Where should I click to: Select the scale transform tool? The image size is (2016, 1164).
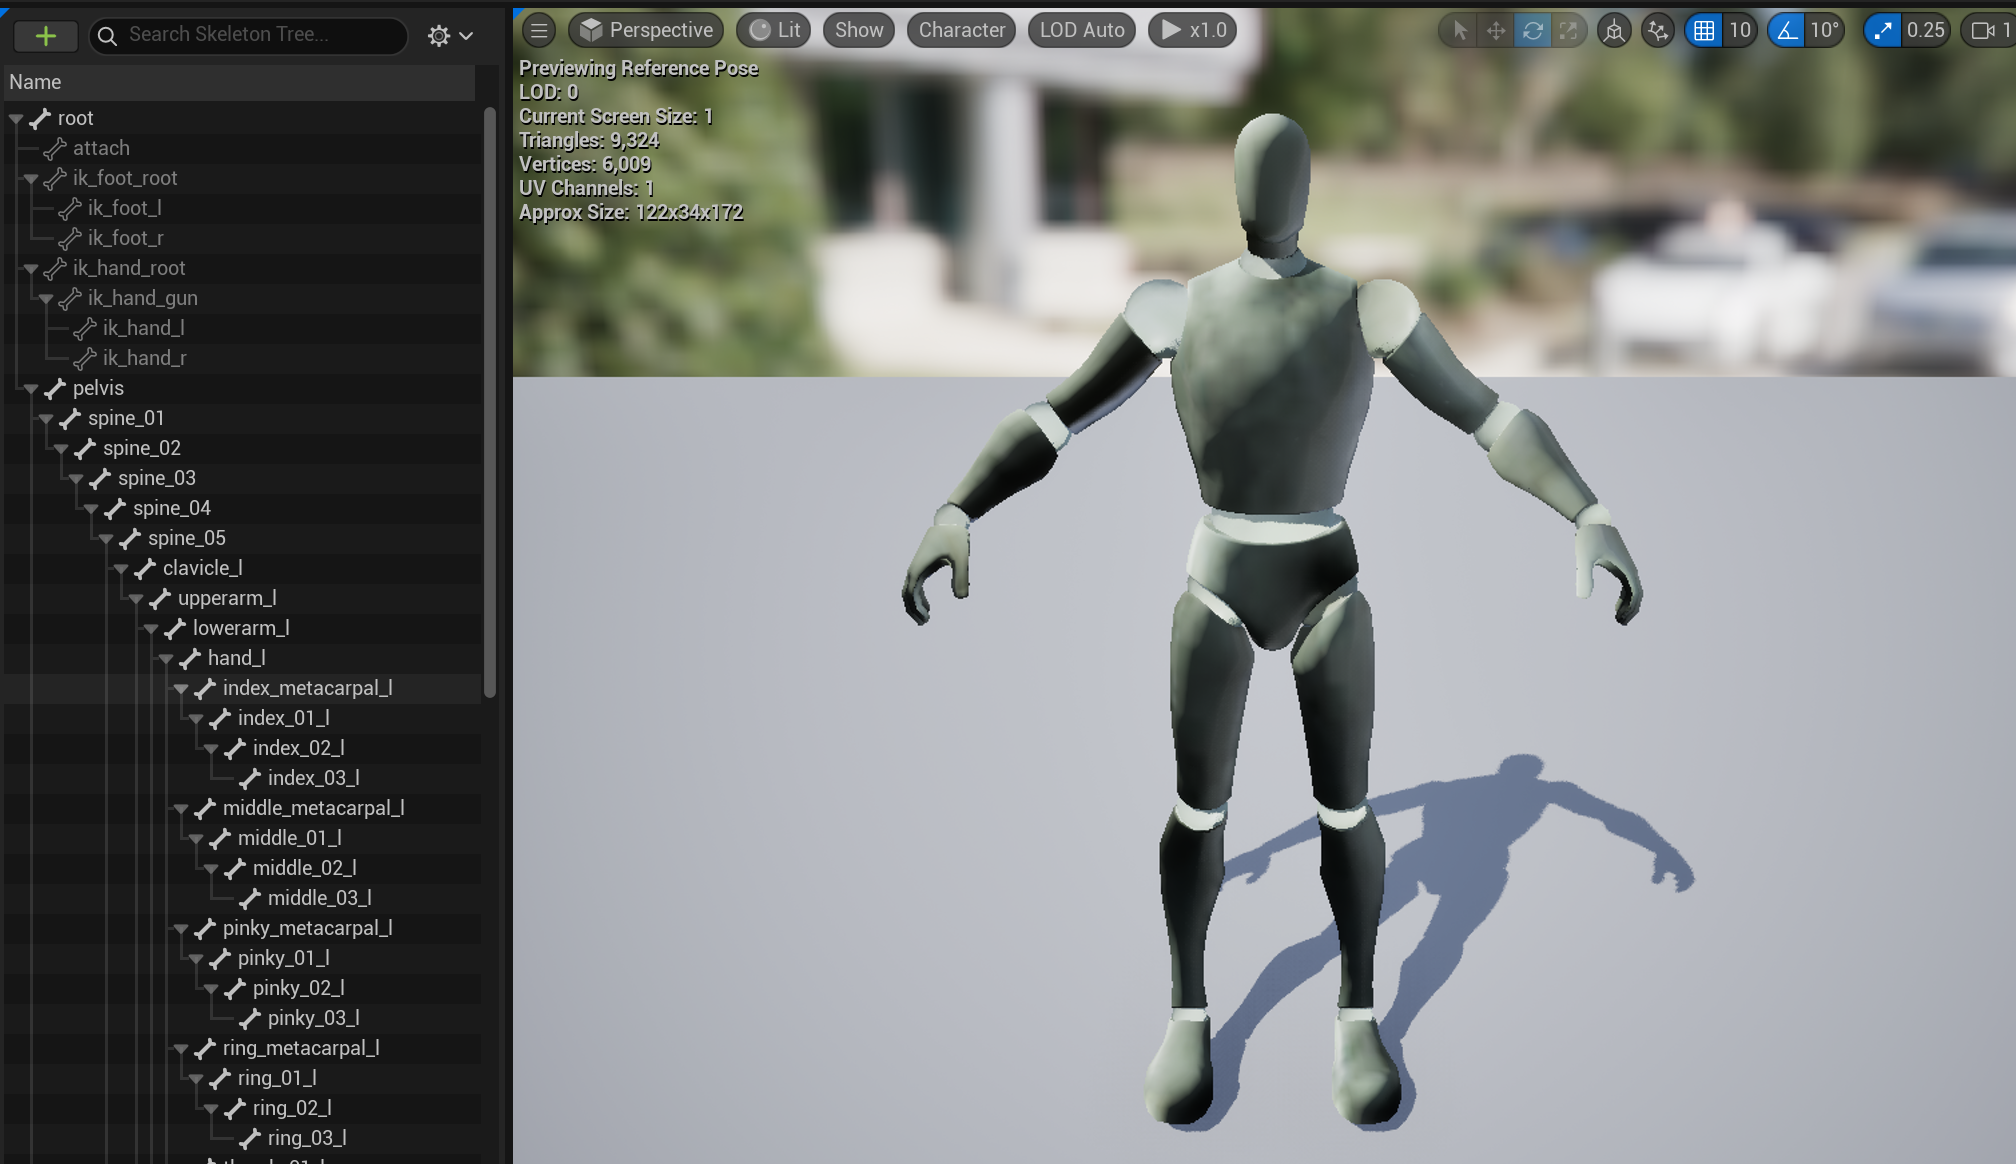tap(1569, 31)
